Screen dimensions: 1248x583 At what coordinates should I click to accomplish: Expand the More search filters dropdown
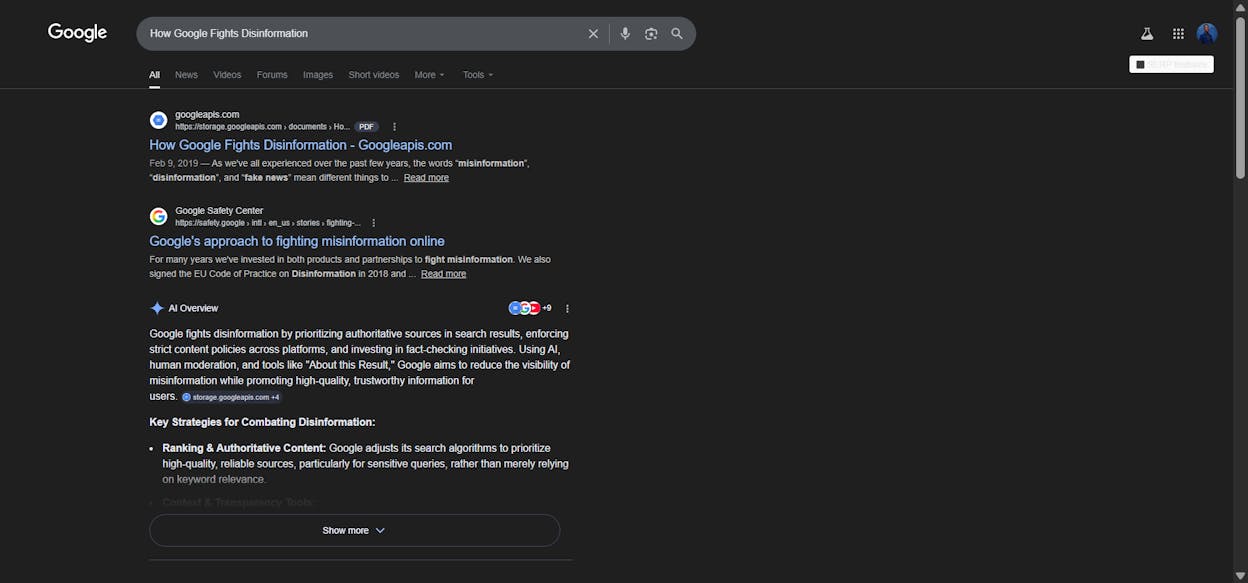[x=429, y=75]
